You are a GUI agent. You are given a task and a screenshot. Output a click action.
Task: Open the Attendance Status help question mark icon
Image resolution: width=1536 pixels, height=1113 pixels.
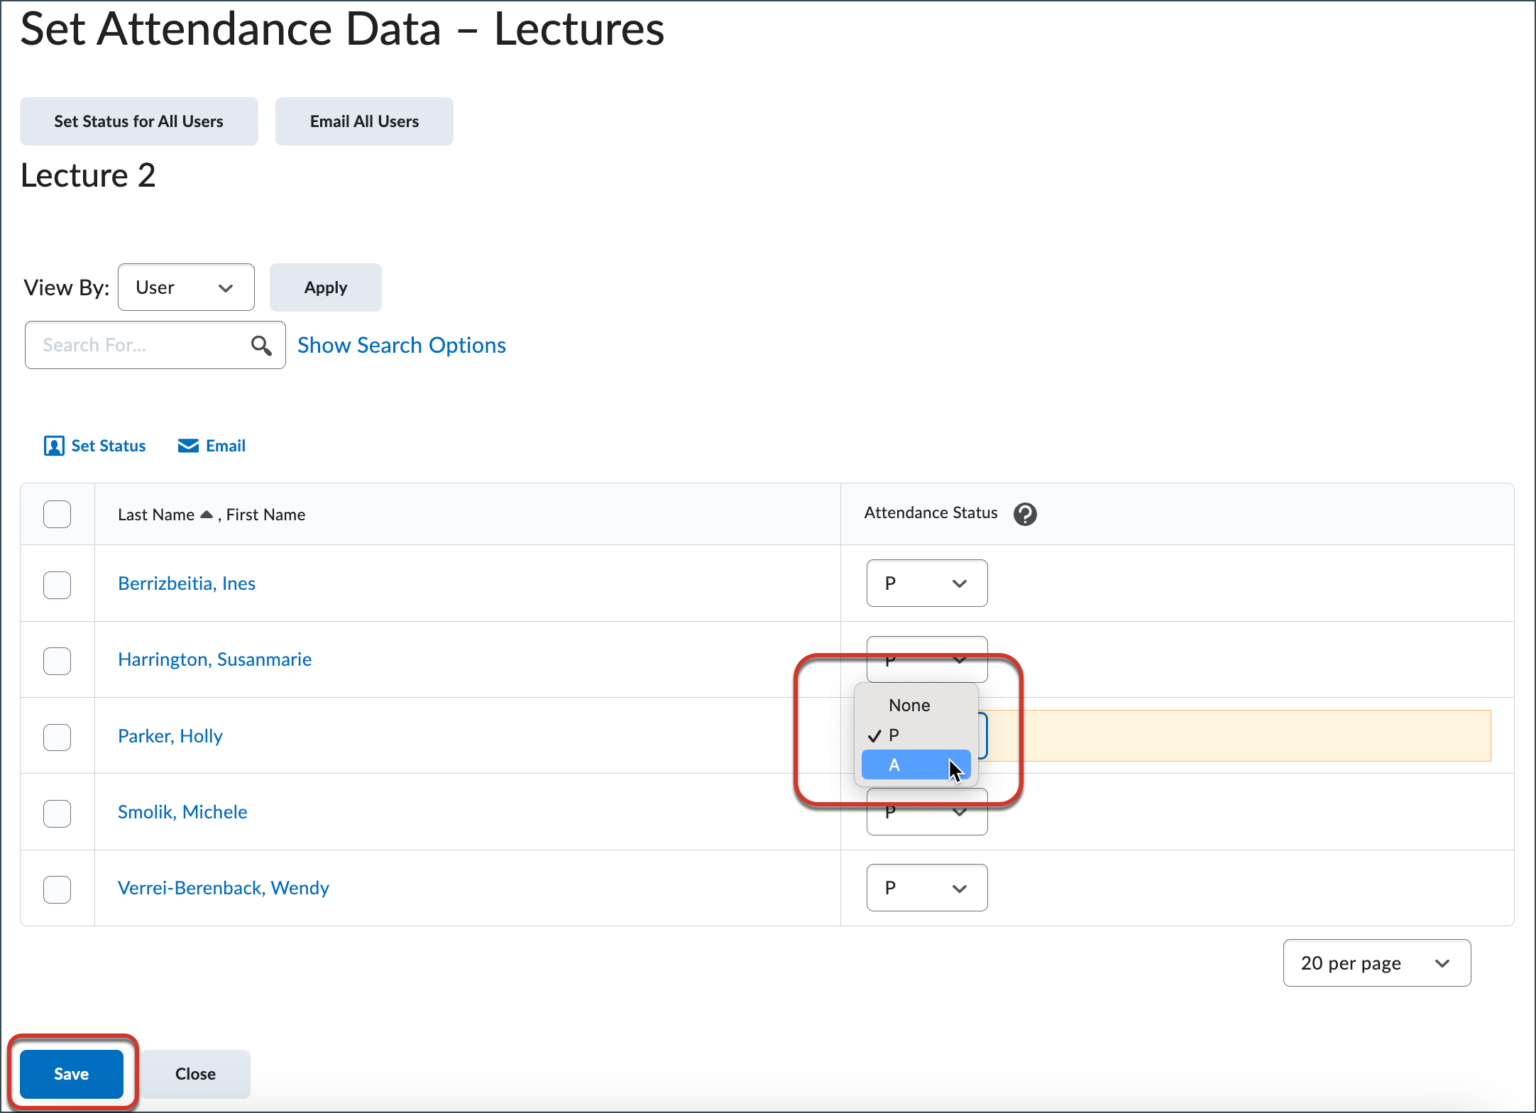coord(1024,513)
